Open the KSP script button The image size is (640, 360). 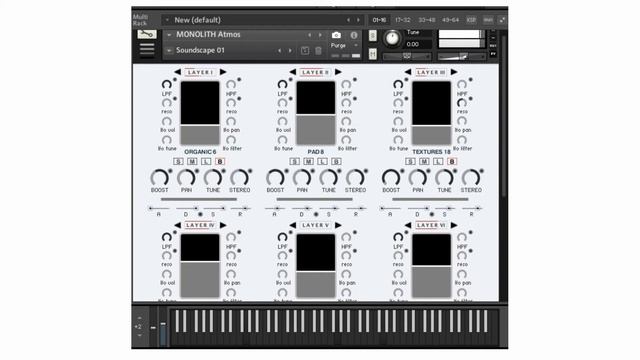pyautogui.click(x=471, y=20)
